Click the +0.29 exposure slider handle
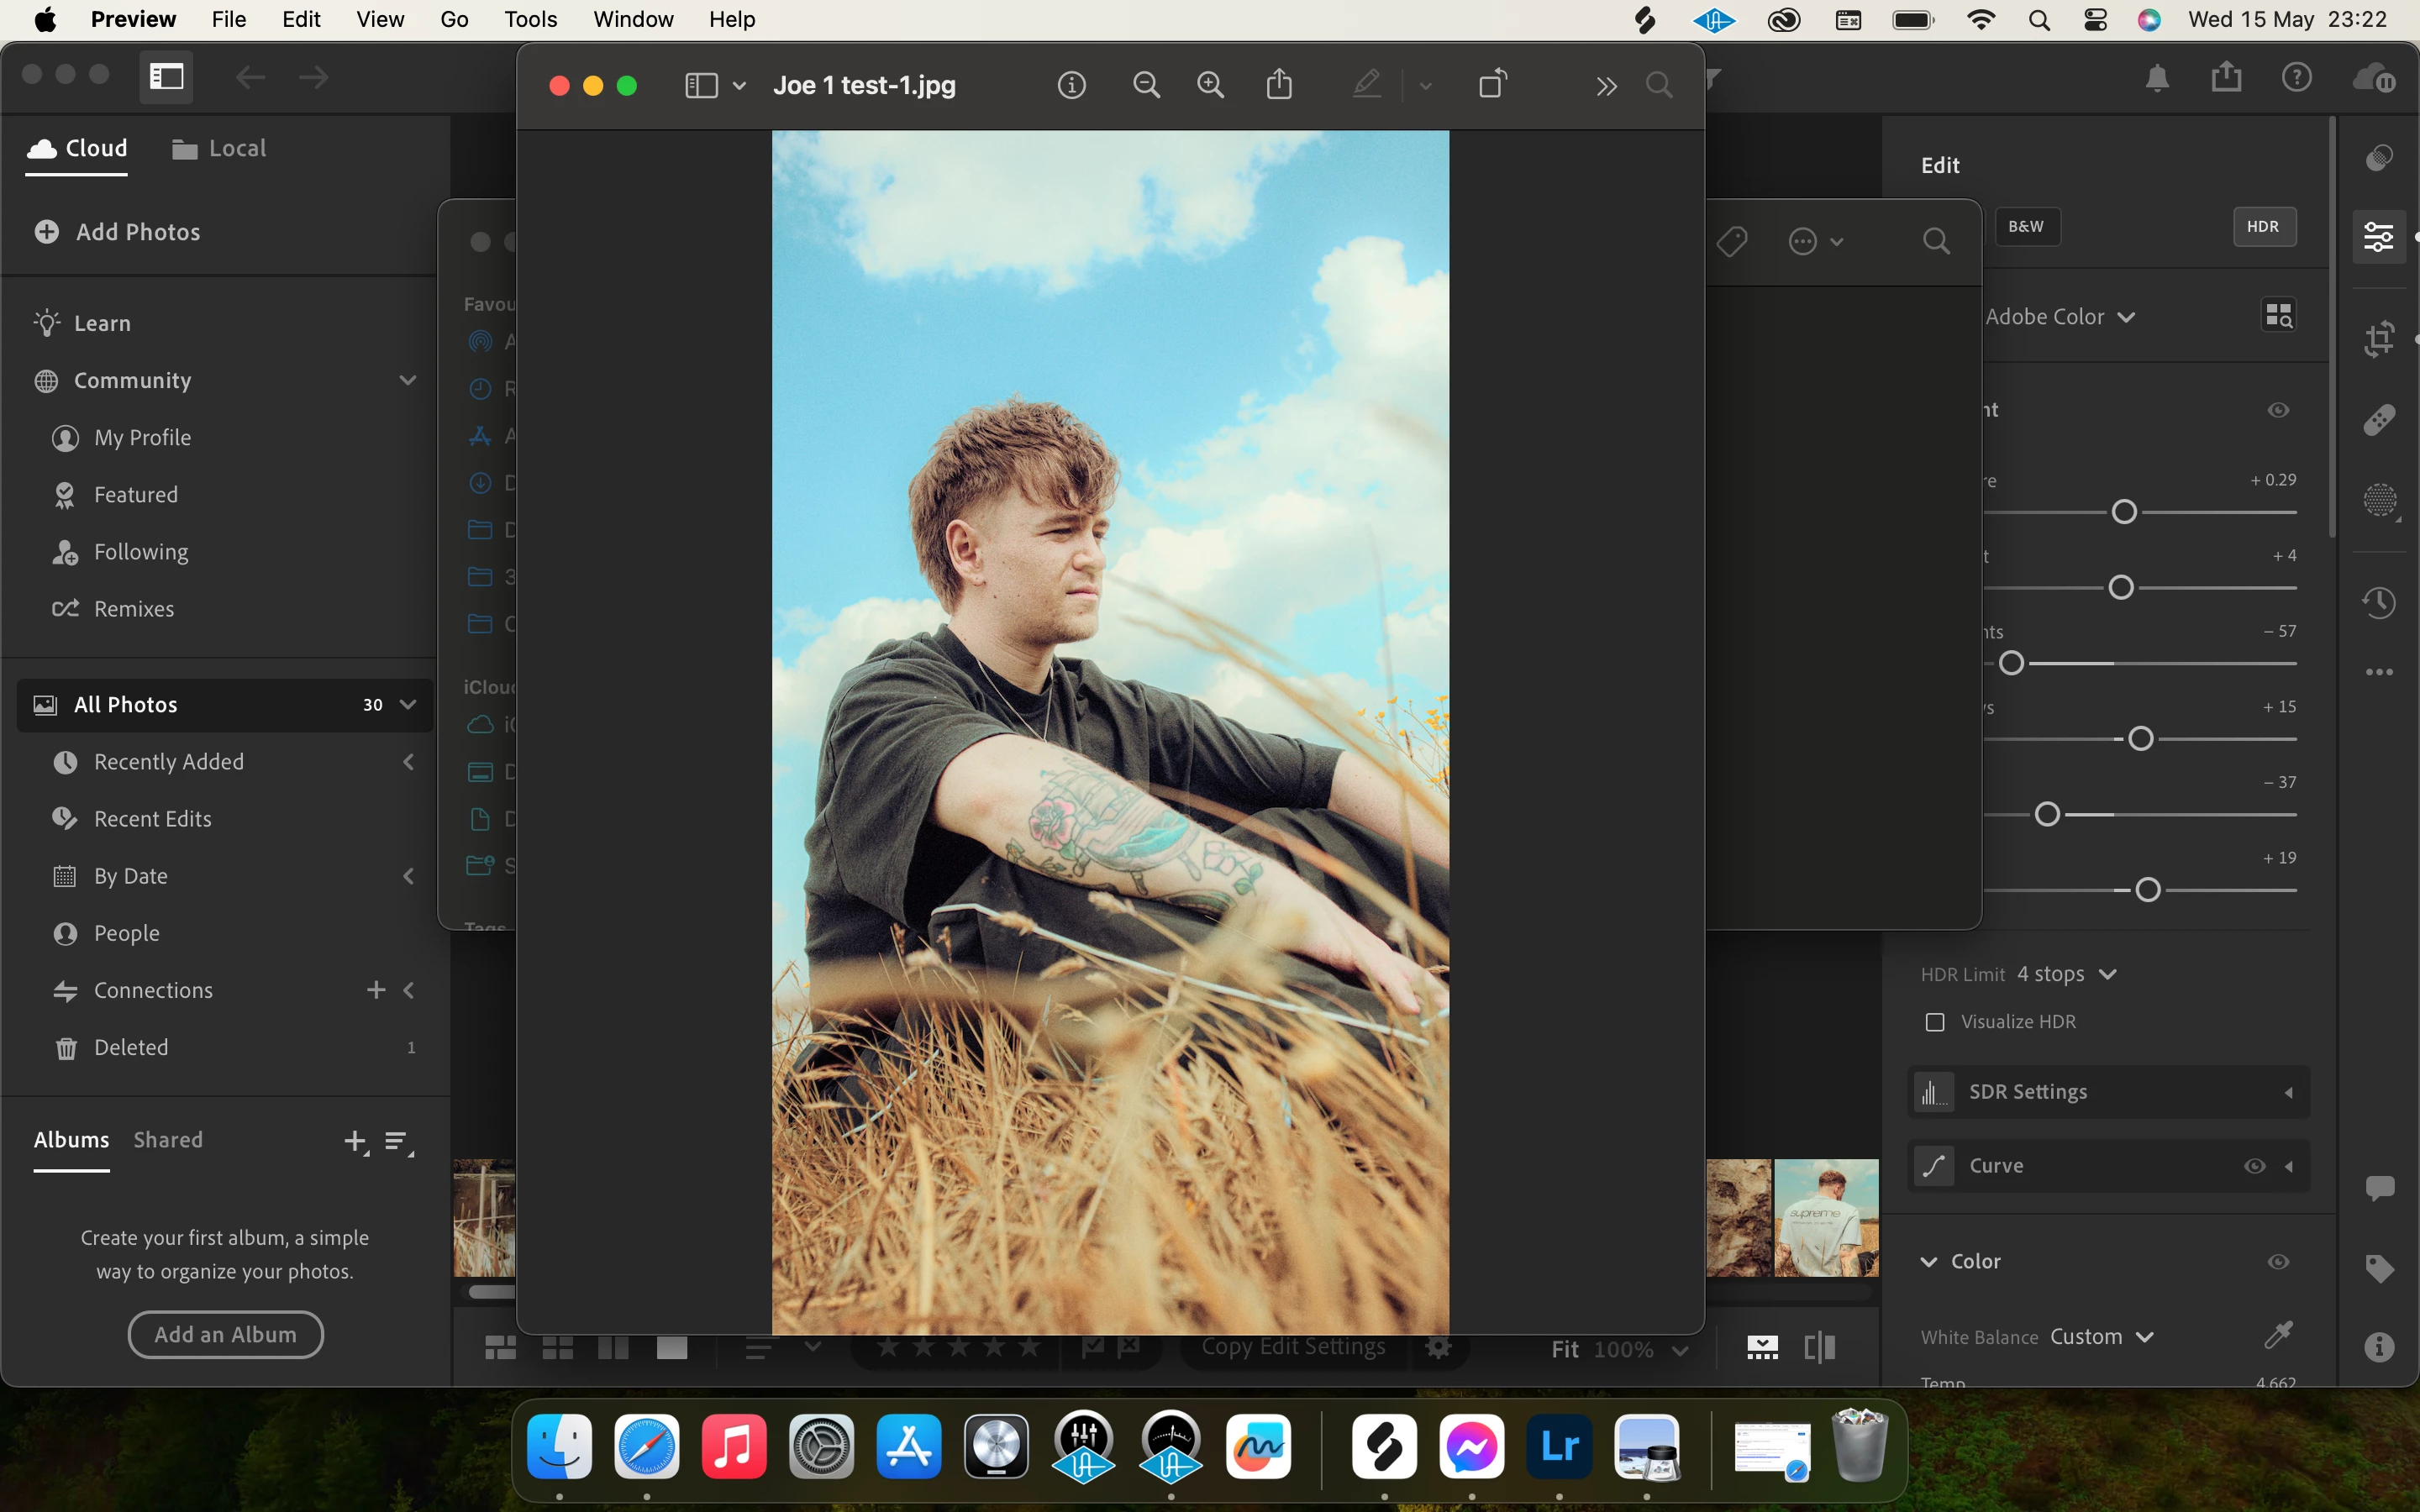The width and height of the screenshot is (2420, 1512). (2124, 512)
